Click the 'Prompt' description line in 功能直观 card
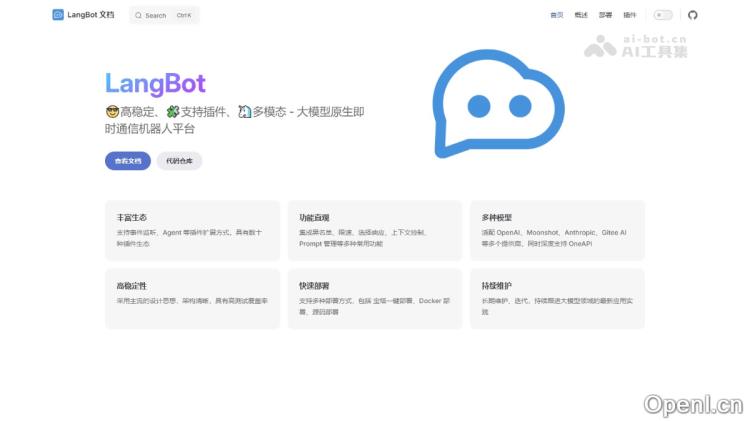Viewport: 750px width, 421px height. [x=341, y=244]
